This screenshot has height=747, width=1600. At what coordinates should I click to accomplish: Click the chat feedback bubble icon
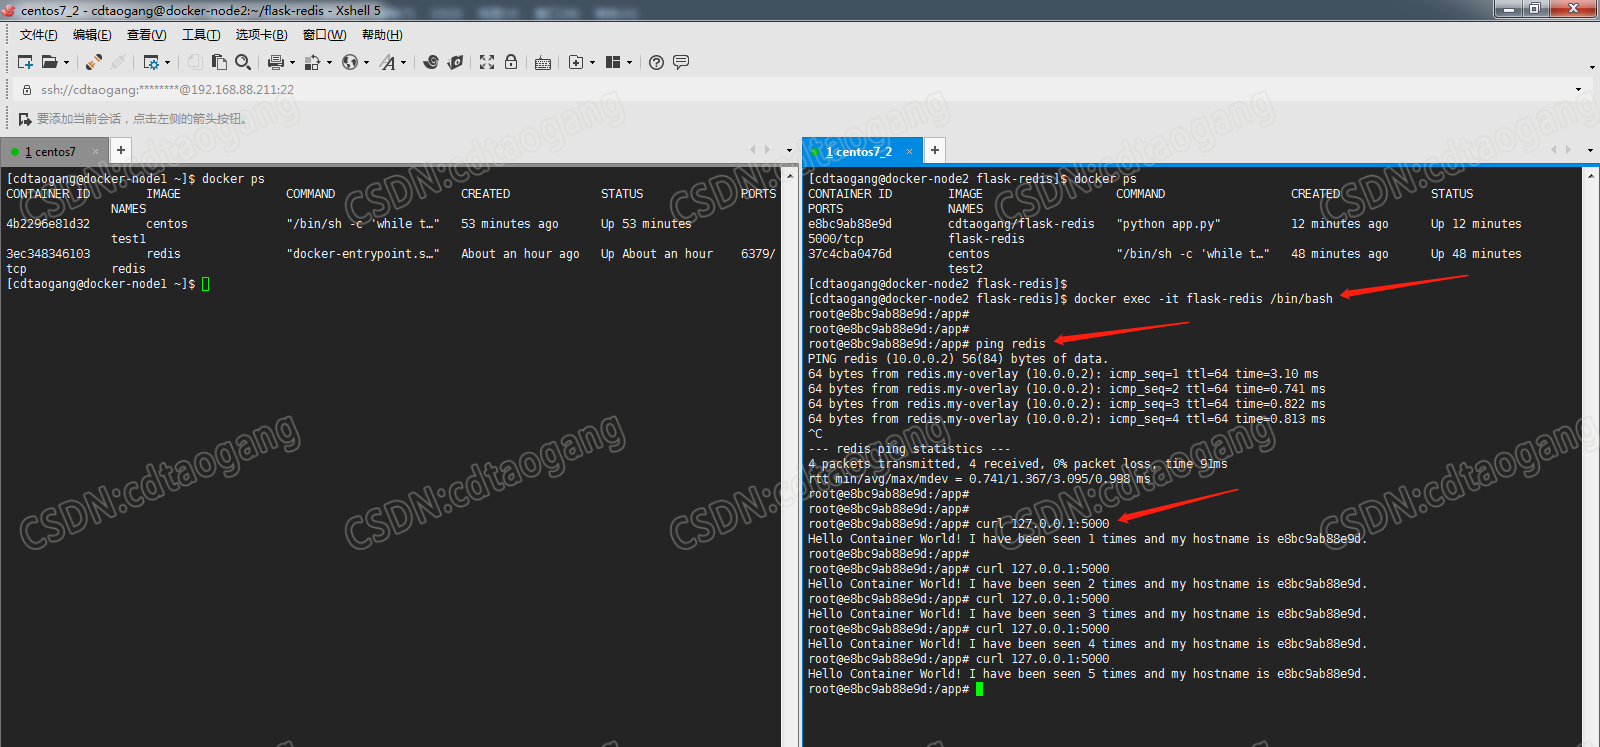pyautogui.click(x=681, y=62)
